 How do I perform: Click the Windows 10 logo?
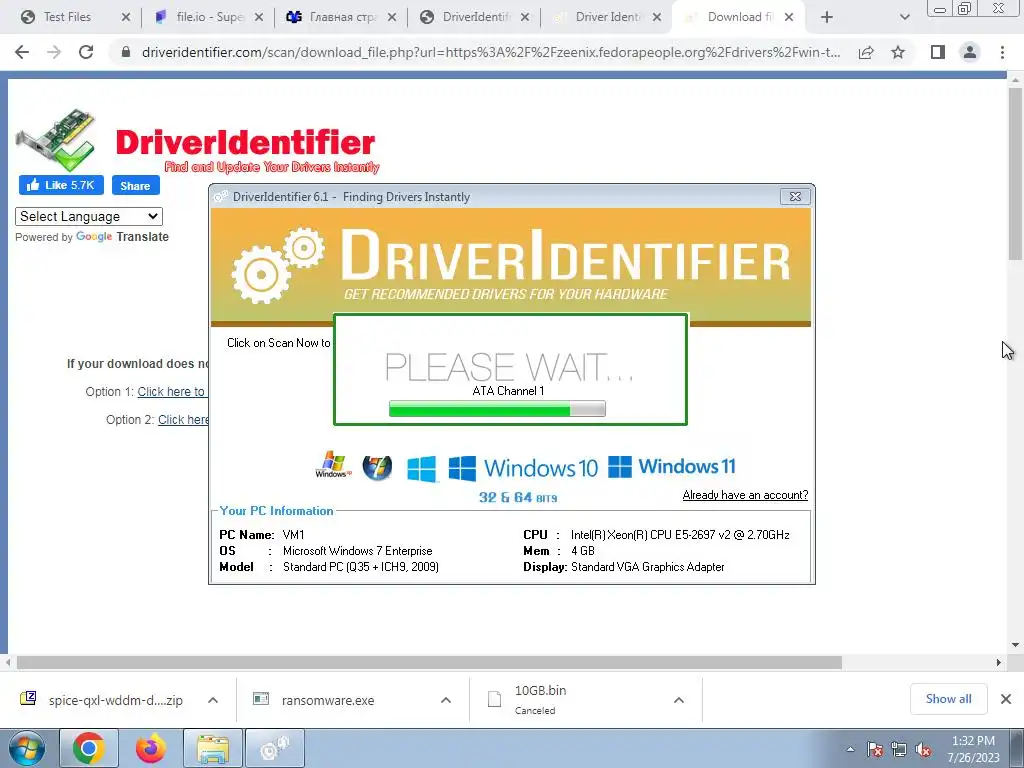point(523,468)
